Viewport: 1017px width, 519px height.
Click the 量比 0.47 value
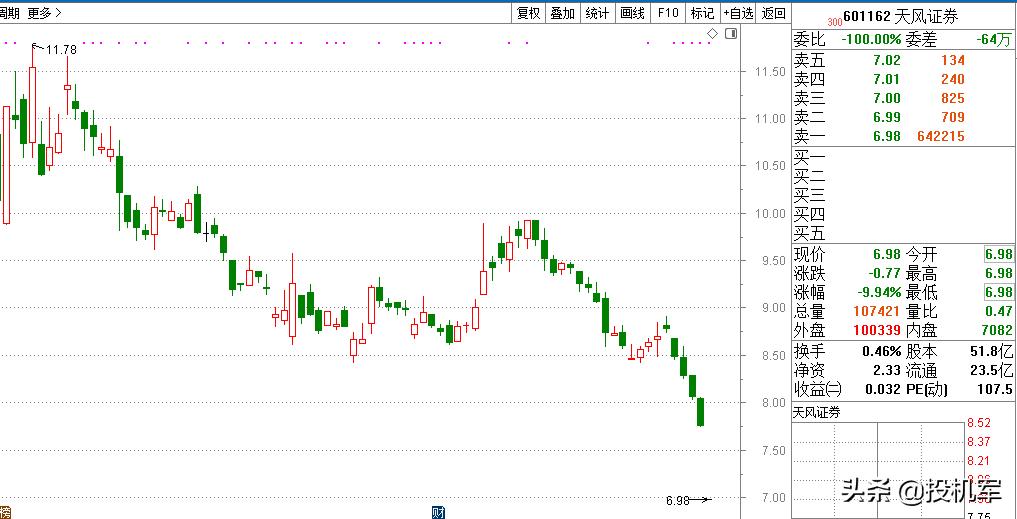999,311
